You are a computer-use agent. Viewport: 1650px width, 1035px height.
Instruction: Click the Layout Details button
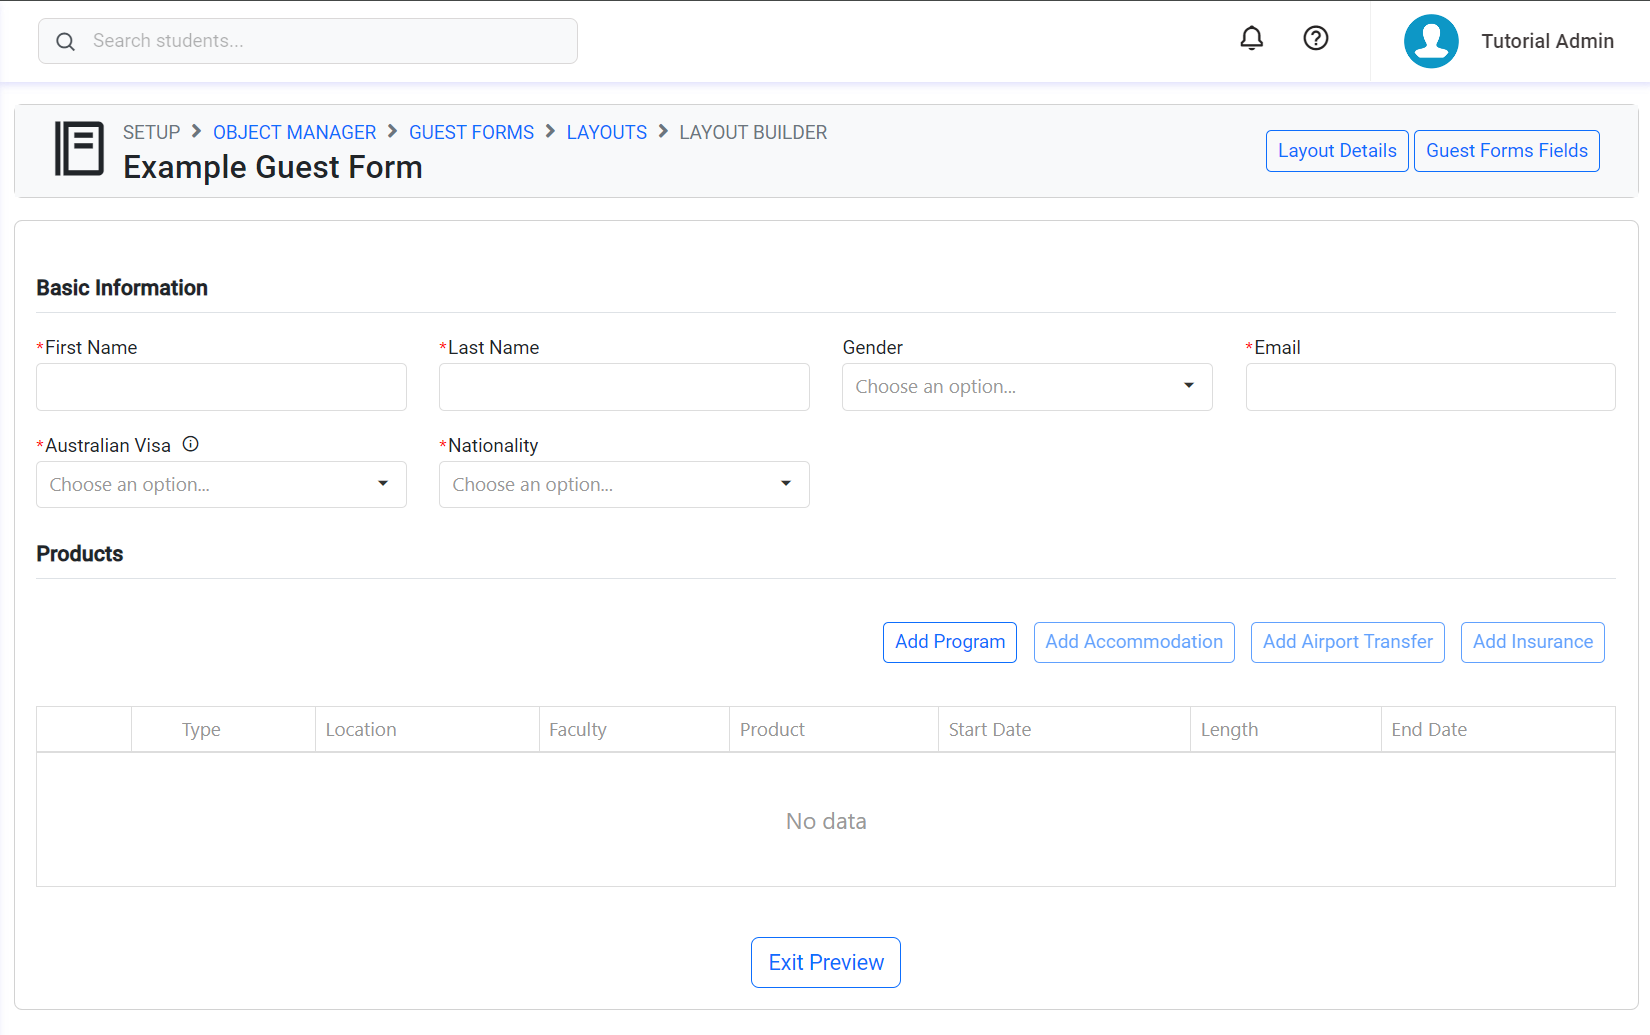click(1337, 151)
